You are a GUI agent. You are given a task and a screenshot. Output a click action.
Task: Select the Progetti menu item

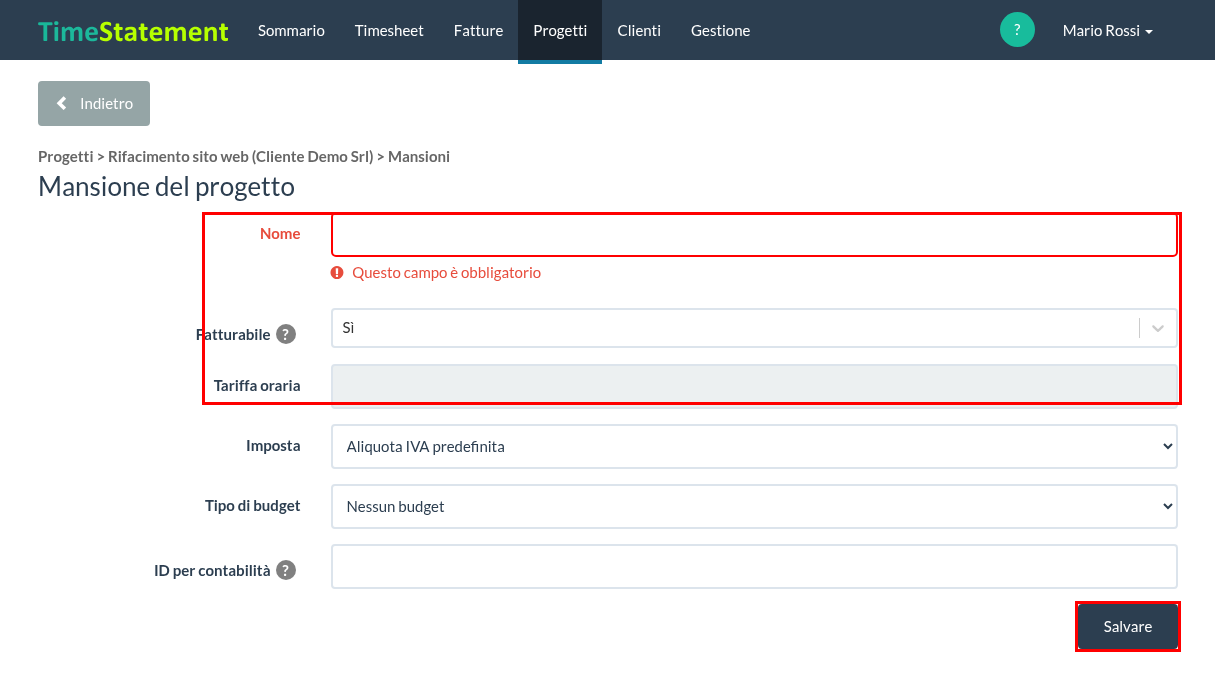[560, 31]
